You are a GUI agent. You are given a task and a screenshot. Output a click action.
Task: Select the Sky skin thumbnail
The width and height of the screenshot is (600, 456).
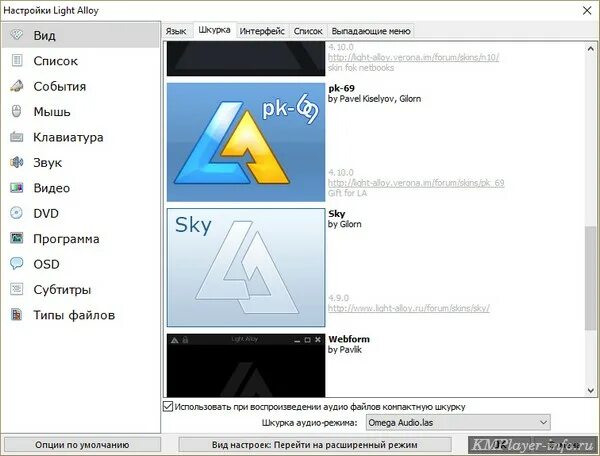coord(246,267)
